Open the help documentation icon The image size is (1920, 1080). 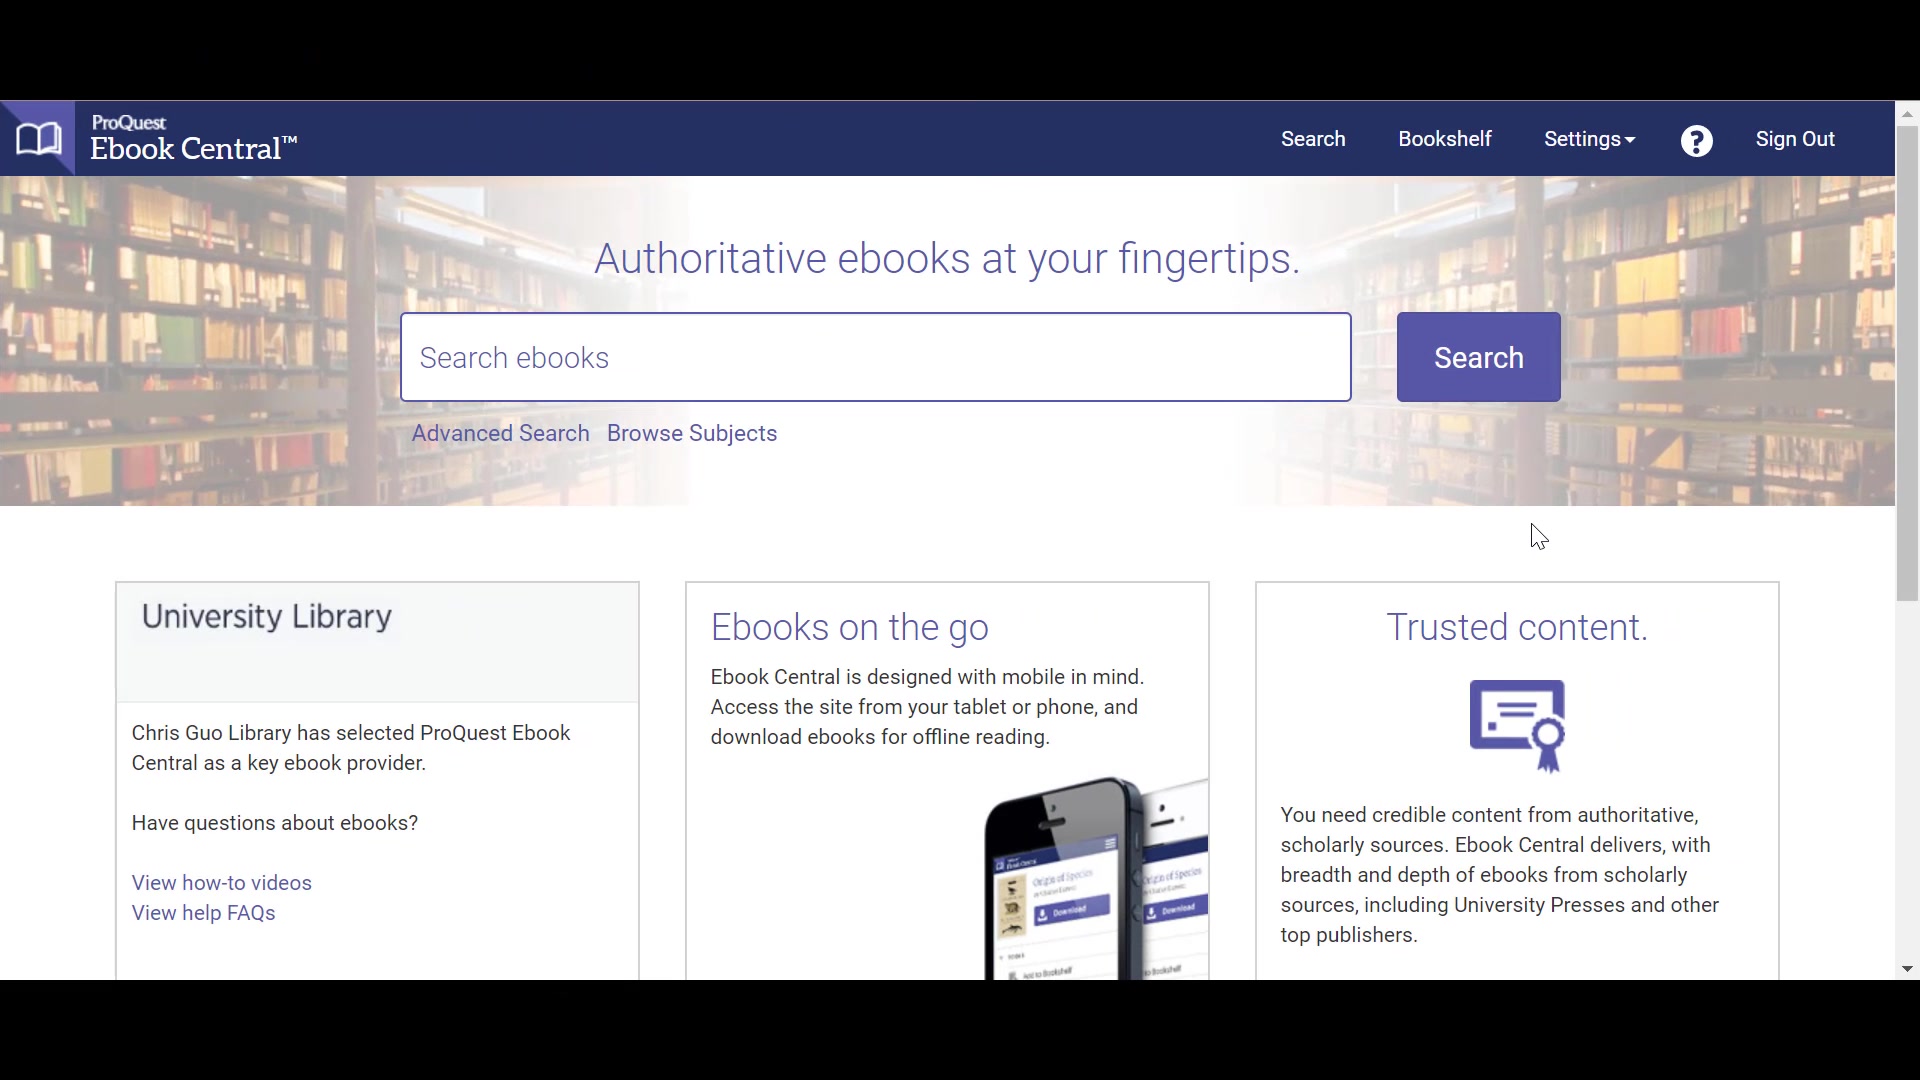(x=1697, y=140)
